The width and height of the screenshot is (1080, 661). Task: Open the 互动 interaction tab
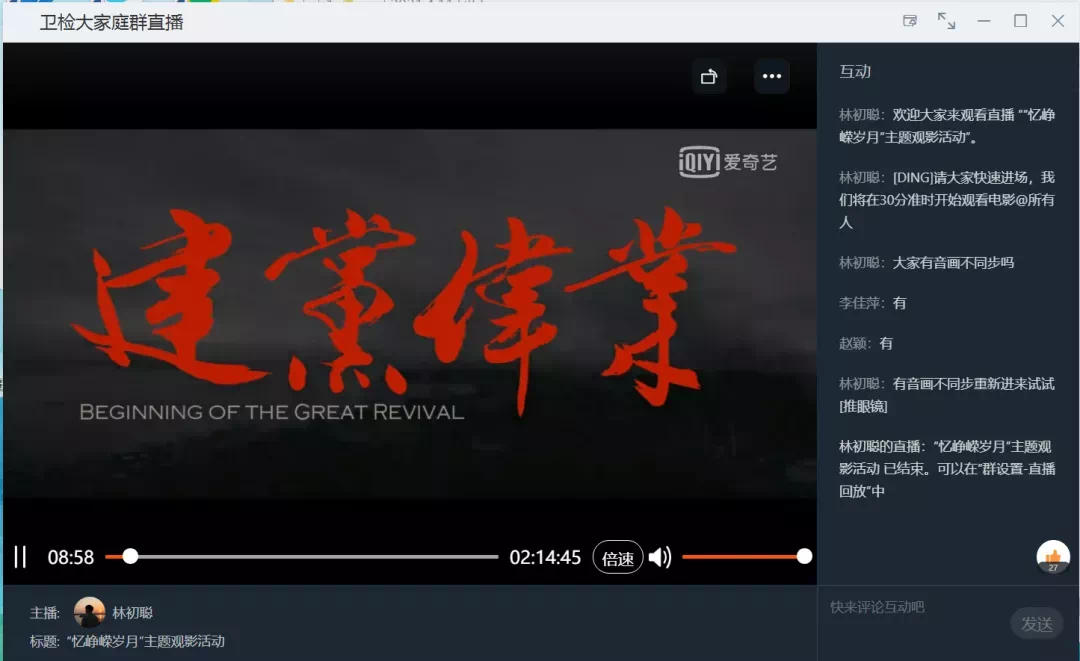pyautogui.click(x=855, y=72)
